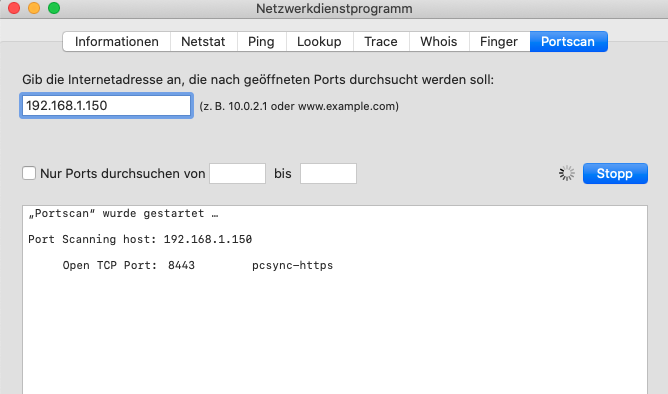
Task: Switch to the Whois tab
Action: tap(439, 42)
